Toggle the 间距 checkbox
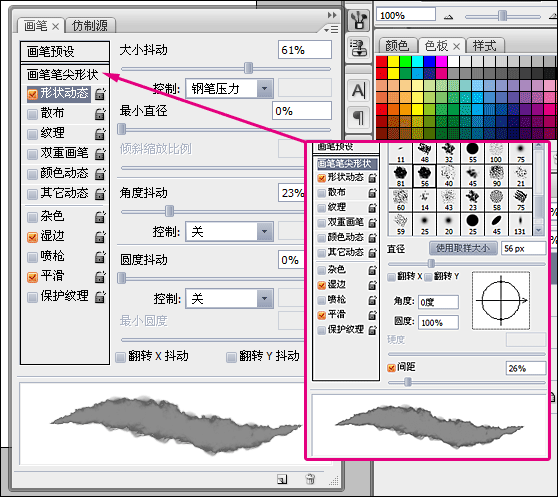Image resolution: width=558 pixels, height=497 pixels. pos(391,368)
